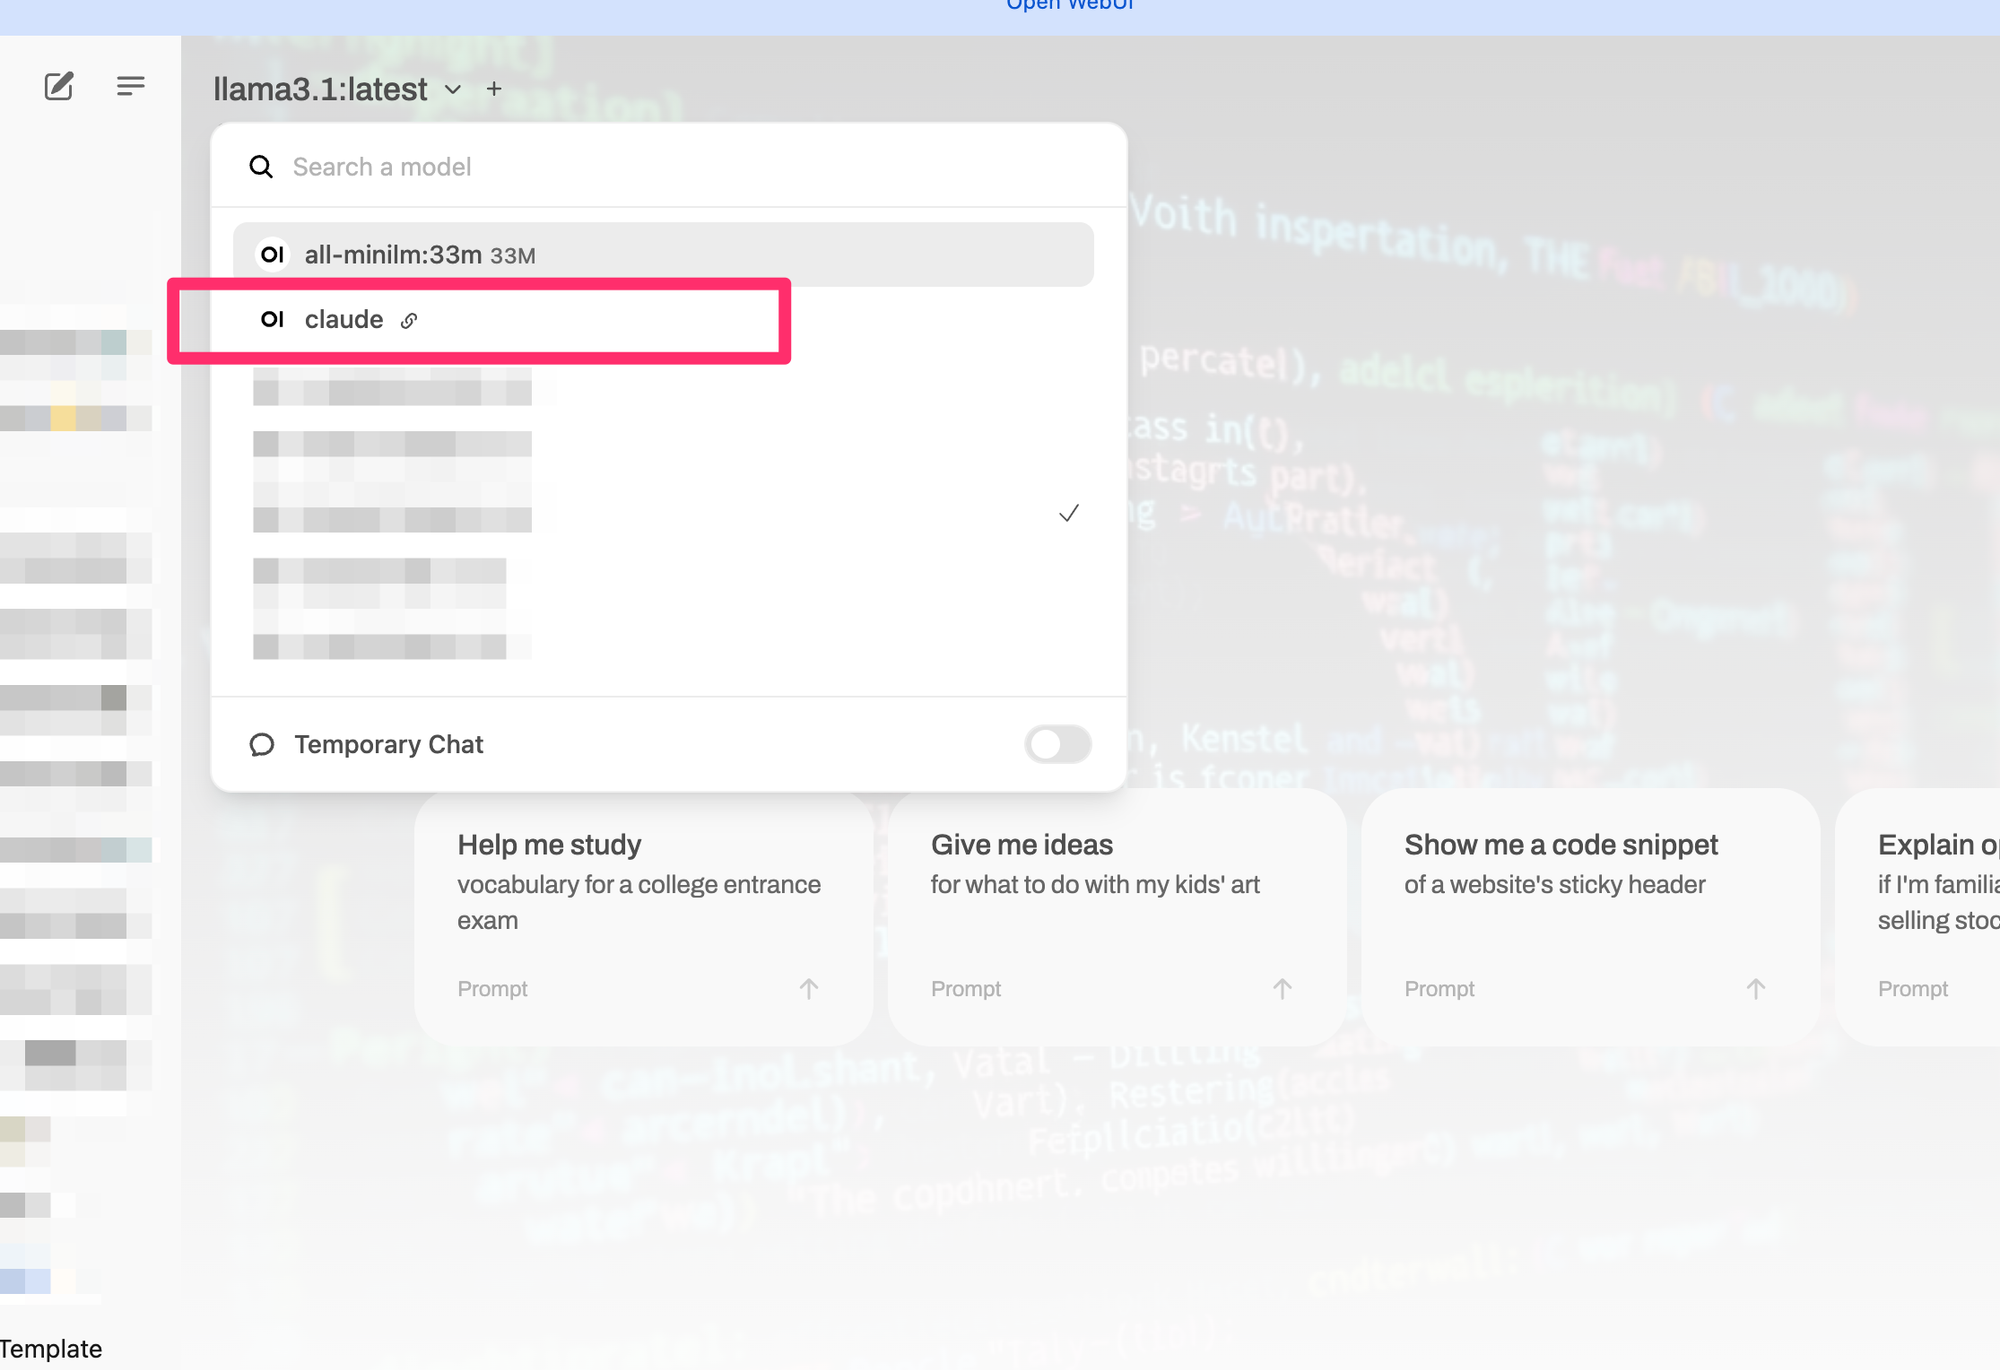Enable the Temporary Chat toggle switch
The width and height of the screenshot is (2000, 1370).
[1057, 744]
